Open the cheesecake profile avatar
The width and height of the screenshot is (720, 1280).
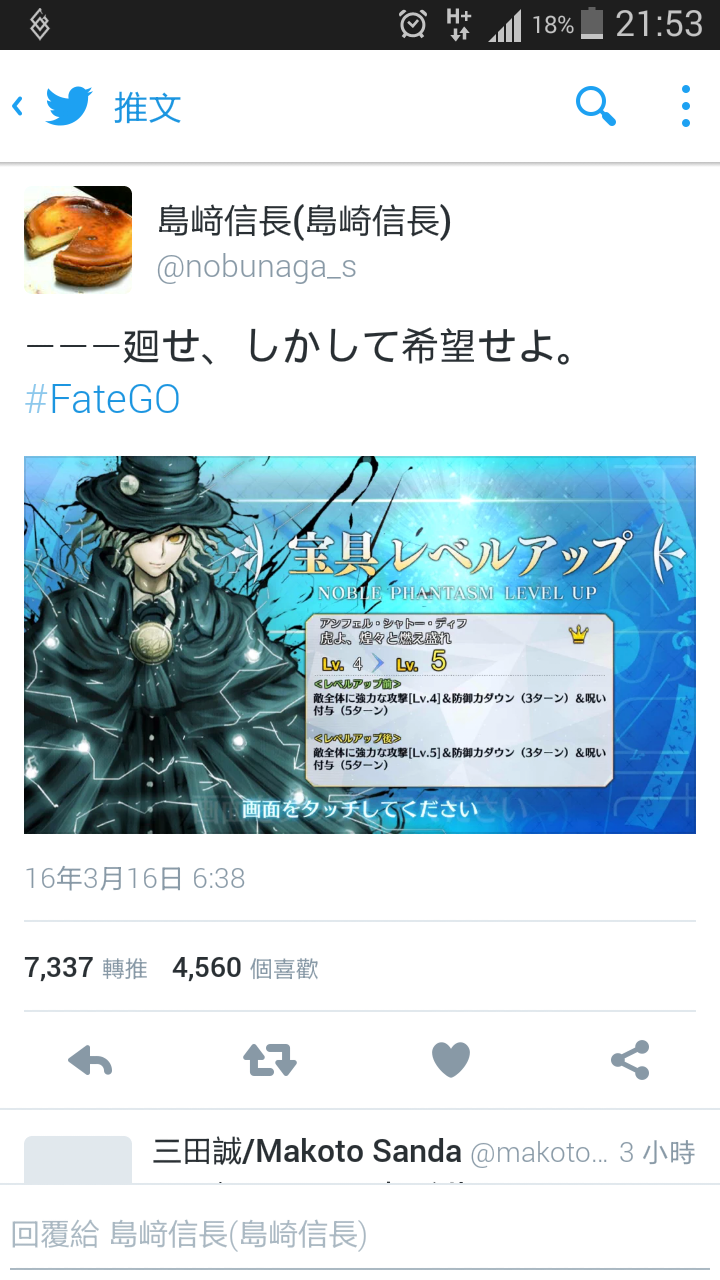[x=78, y=240]
